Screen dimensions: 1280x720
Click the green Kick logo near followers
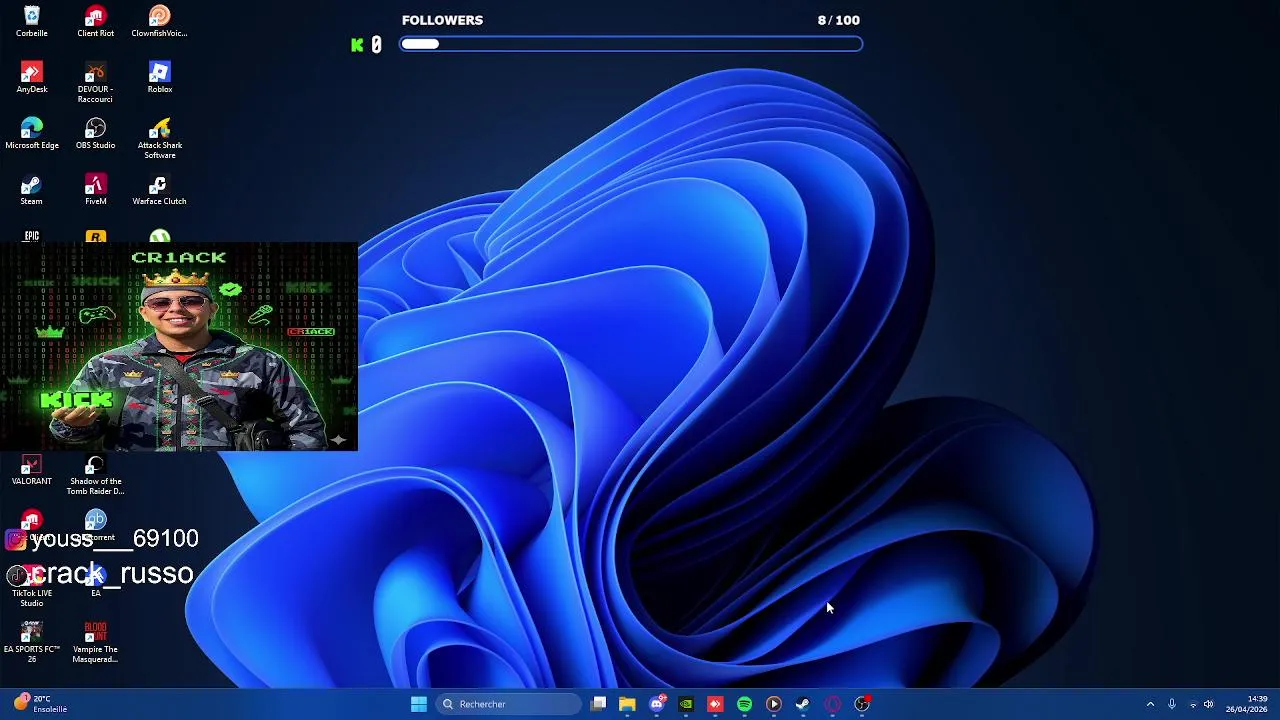[x=357, y=44]
